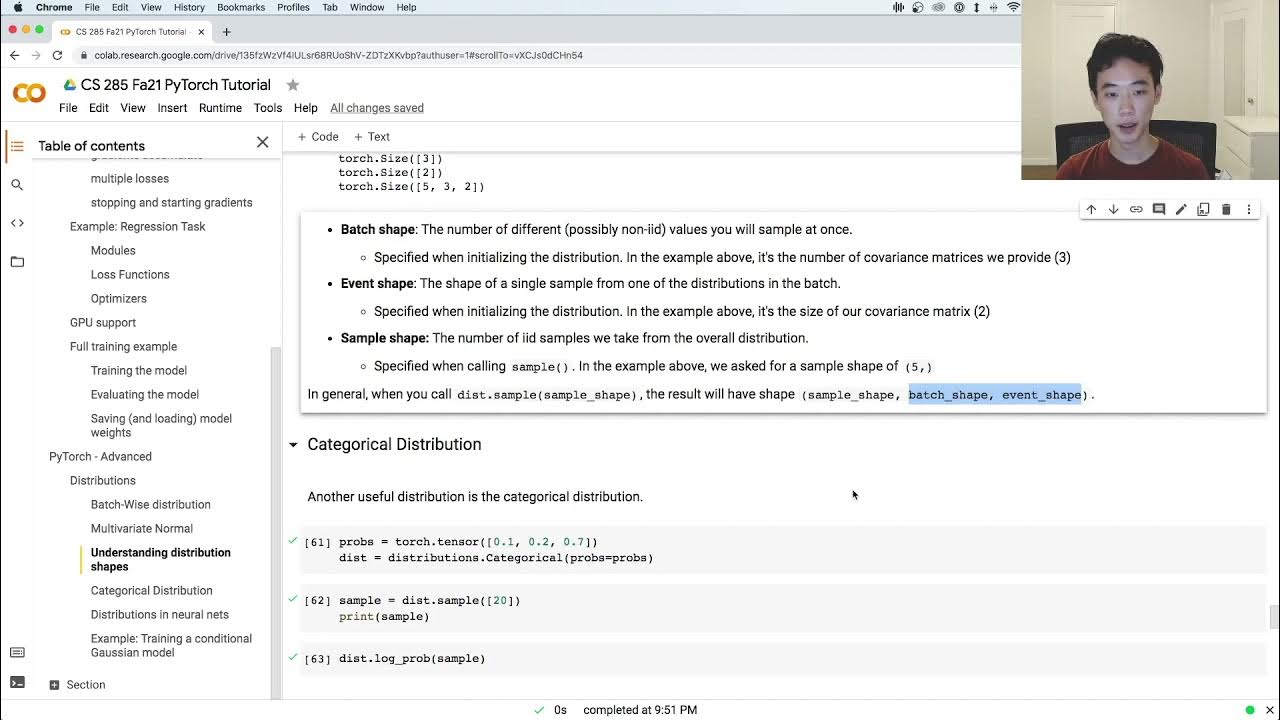Move the cell up with arrow icon
This screenshot has height=720, width=1280.
pos(1091,210)
